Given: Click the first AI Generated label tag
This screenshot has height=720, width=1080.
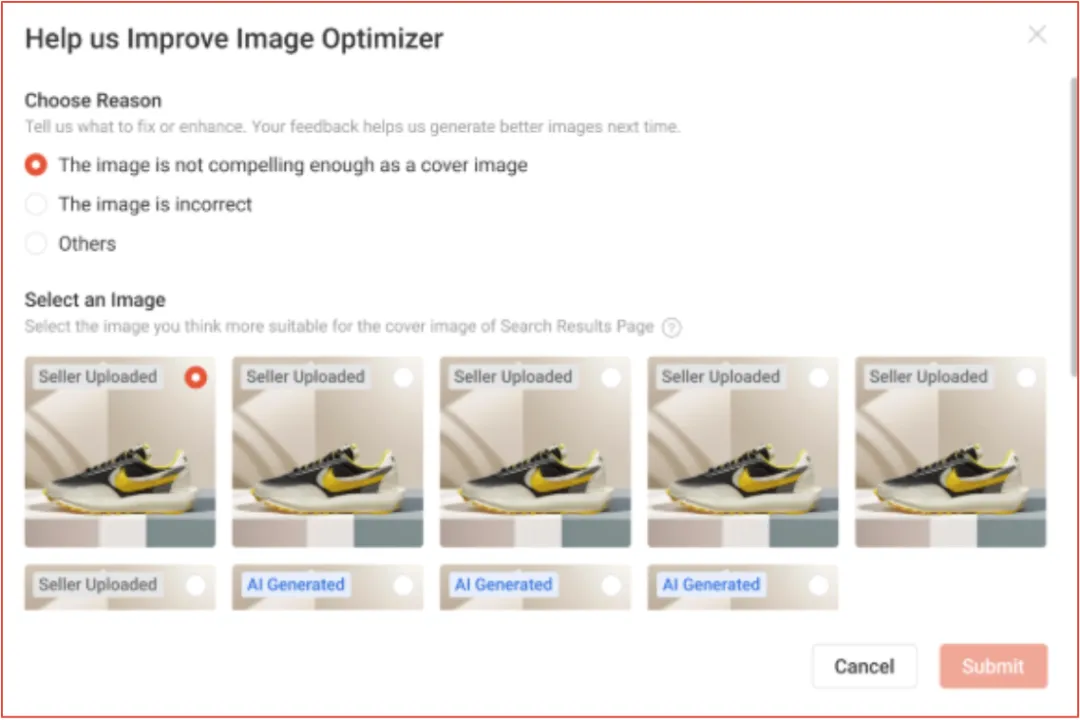Looking at the screenshot, I should pyautogui.click(x=295, y=585).
